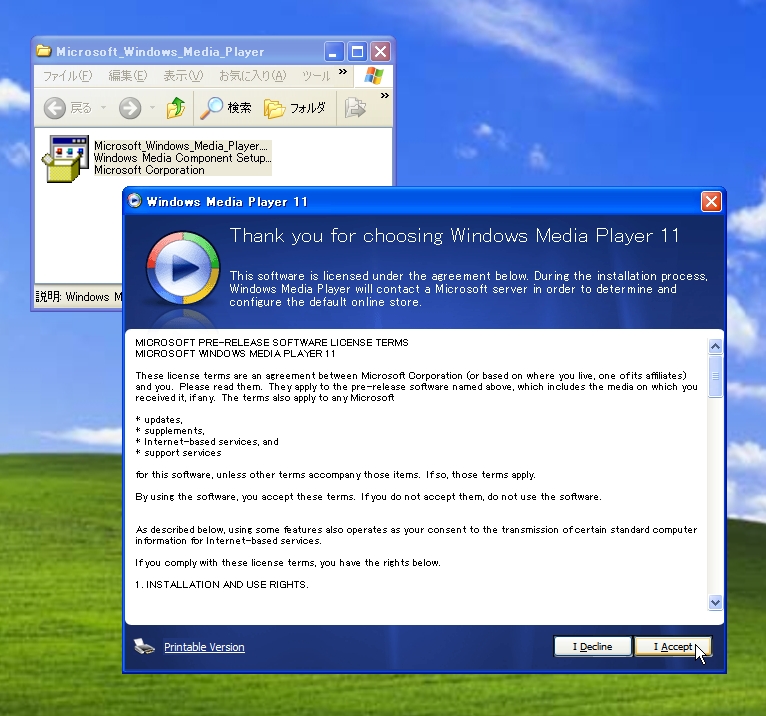This screenshot has height=716, width=766.
Task: Click the Media Player title bar icon
Action: point(134,201)
